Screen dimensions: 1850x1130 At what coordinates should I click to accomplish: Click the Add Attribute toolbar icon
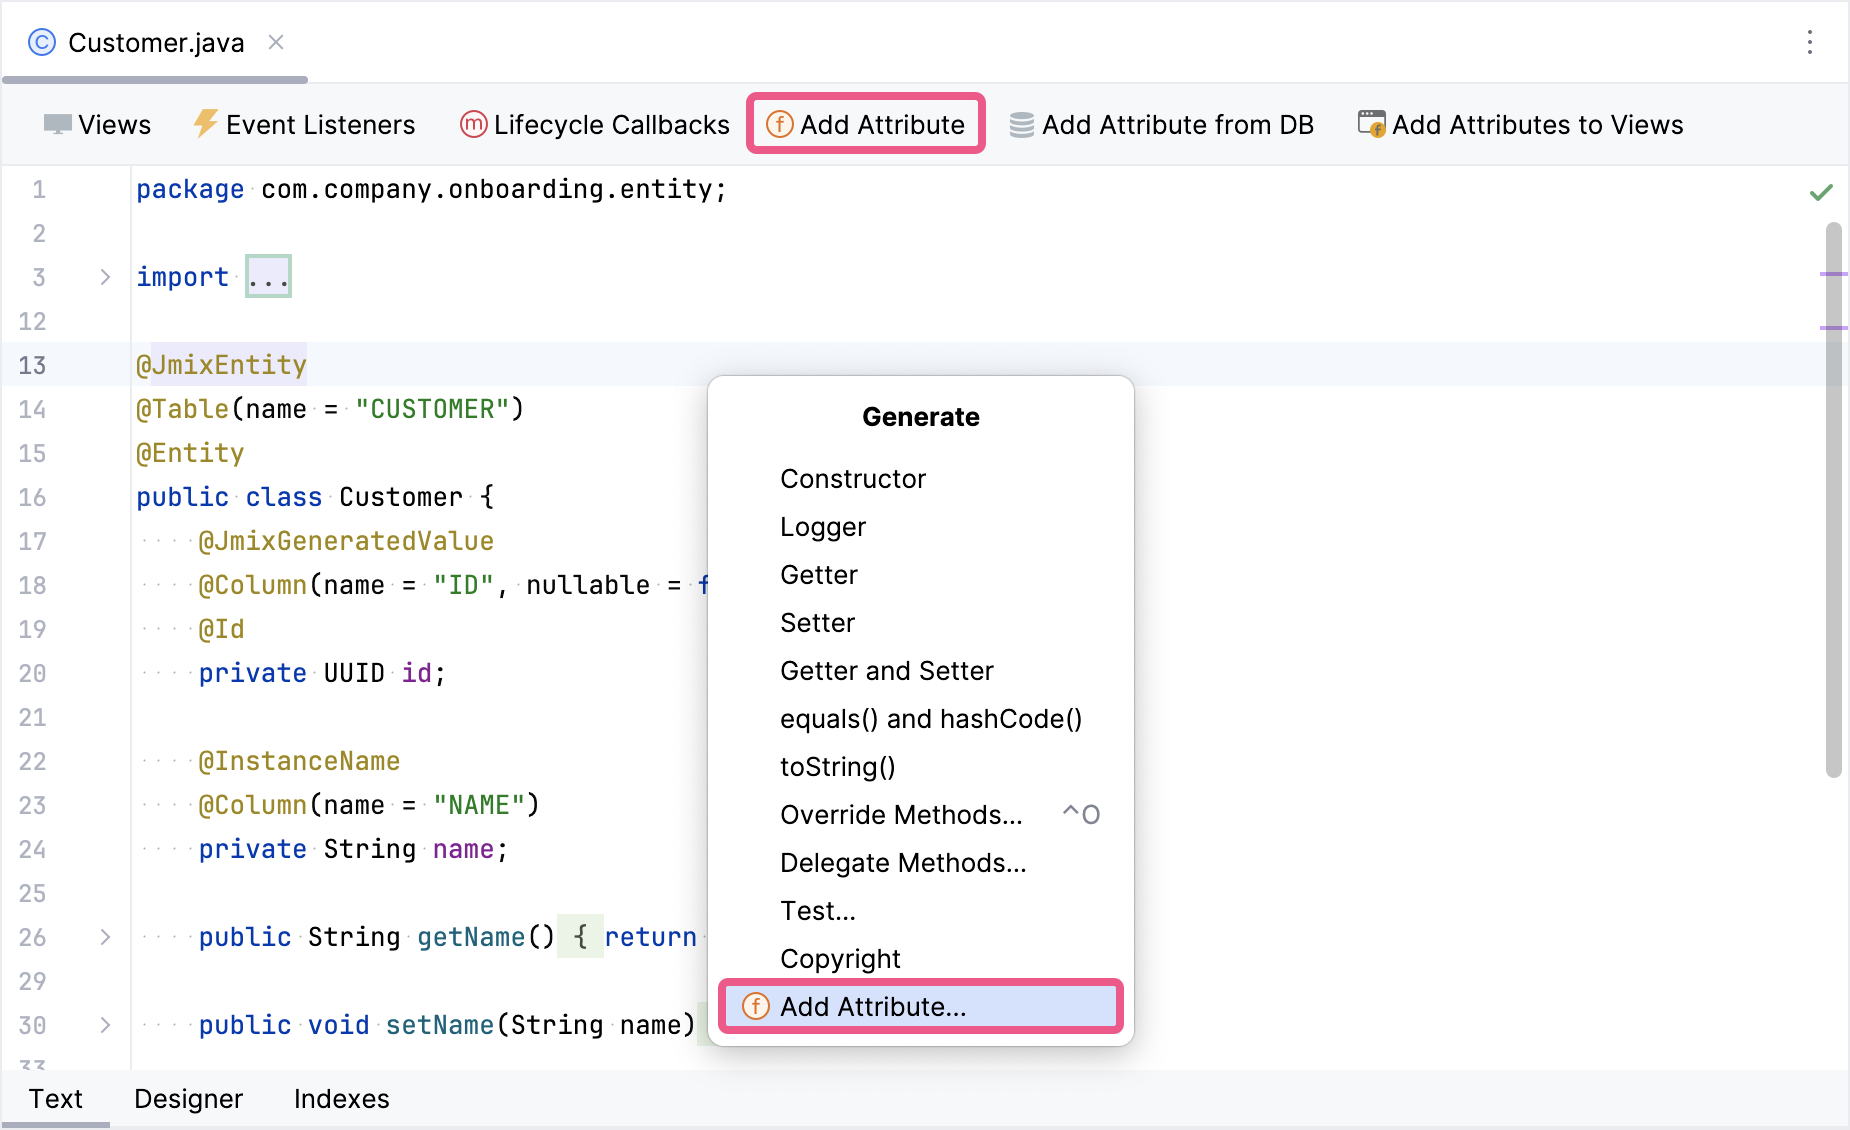[x=780, y=124]
